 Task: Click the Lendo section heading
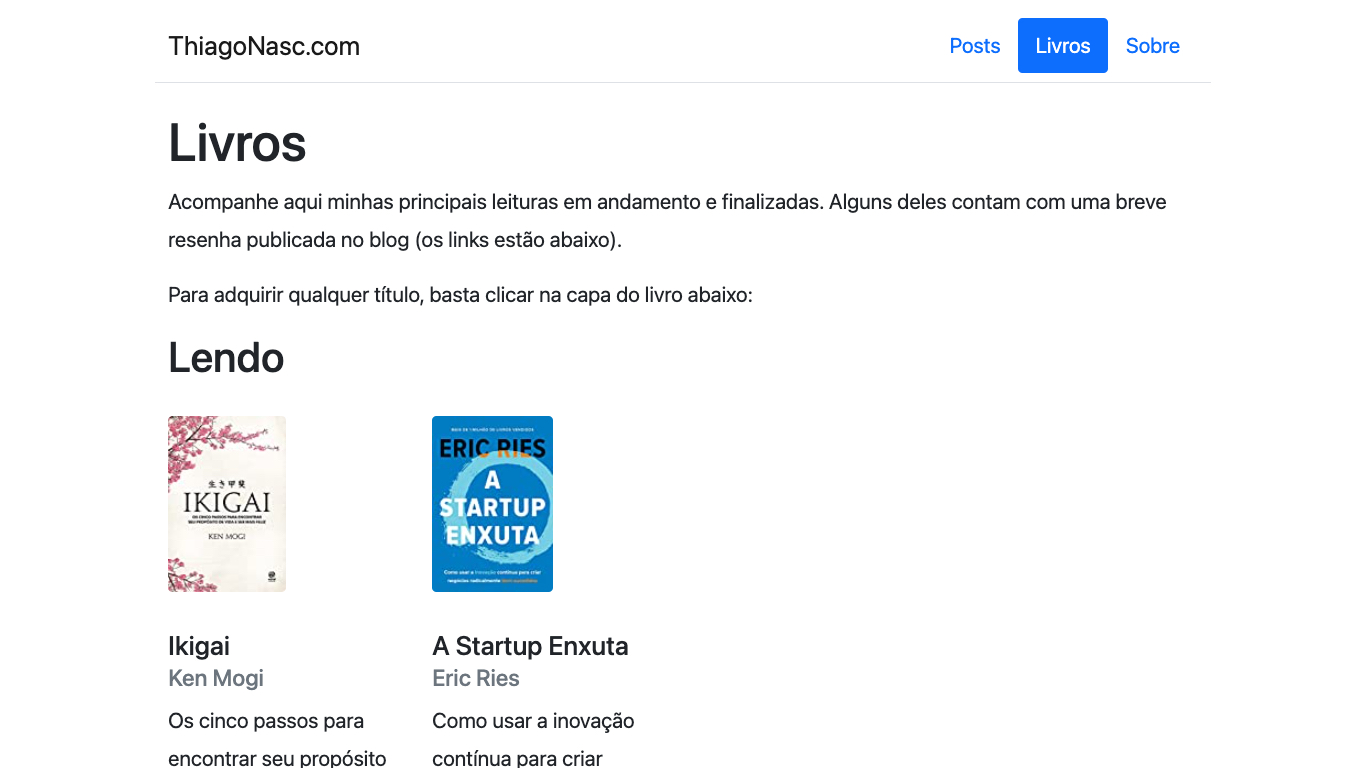point(226,357)
